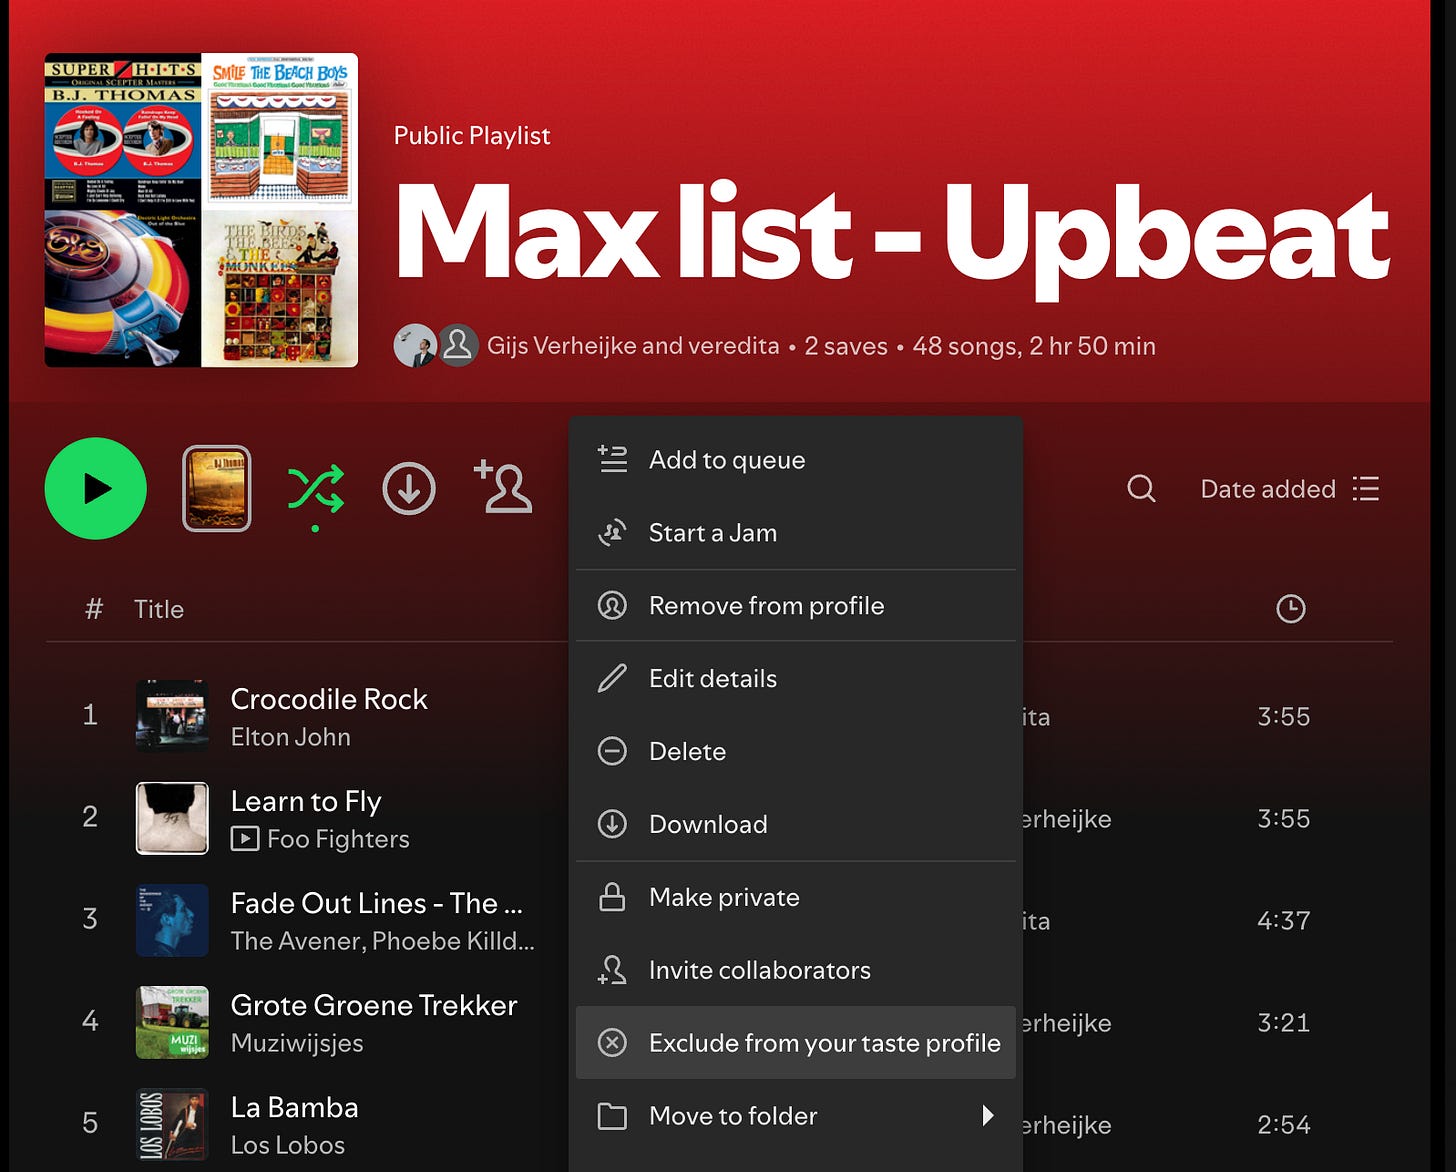This screenshot has width=1456, height=1172.
Task: Choose Remove from profile
Action: [796, 606]
